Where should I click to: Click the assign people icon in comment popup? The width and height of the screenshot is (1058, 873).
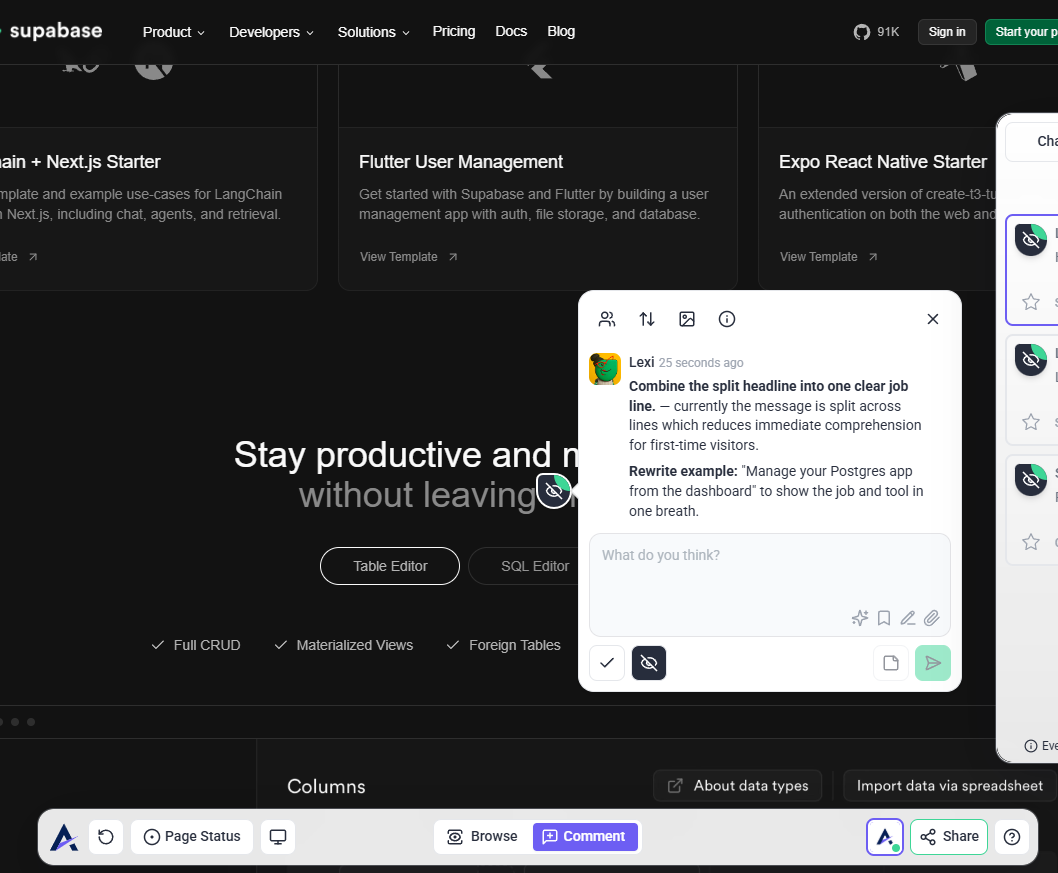click(x=607, y=319)
